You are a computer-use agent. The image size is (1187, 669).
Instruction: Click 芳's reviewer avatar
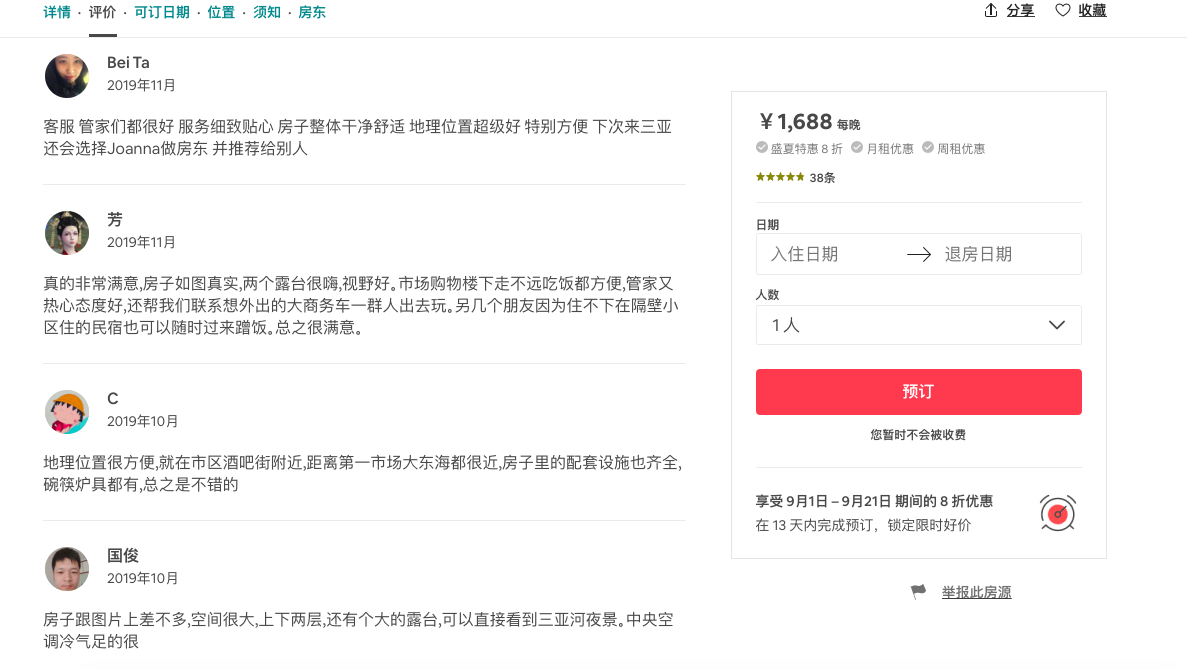(67, 233)
